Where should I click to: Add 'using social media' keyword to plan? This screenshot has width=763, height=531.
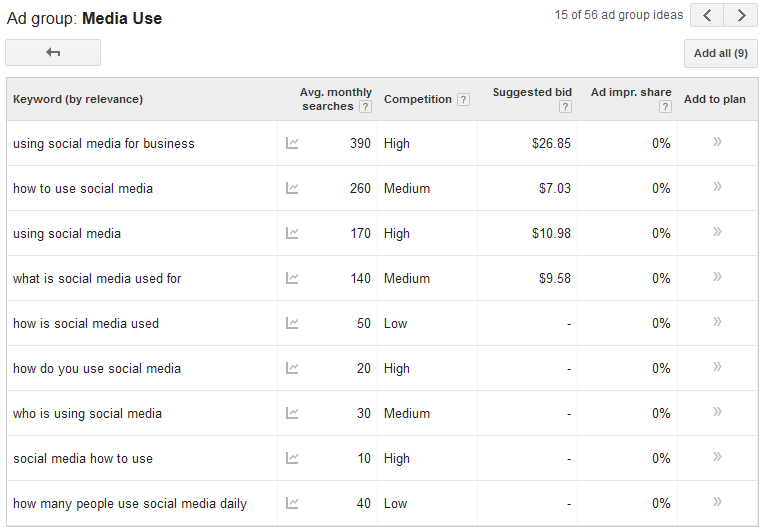[717, 232]
